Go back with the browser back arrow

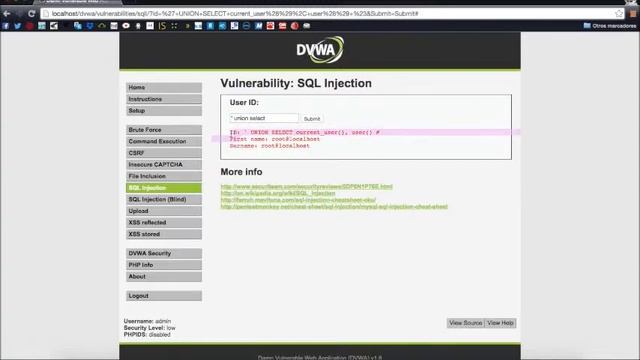pyautogui.click(x=7, y=13)
